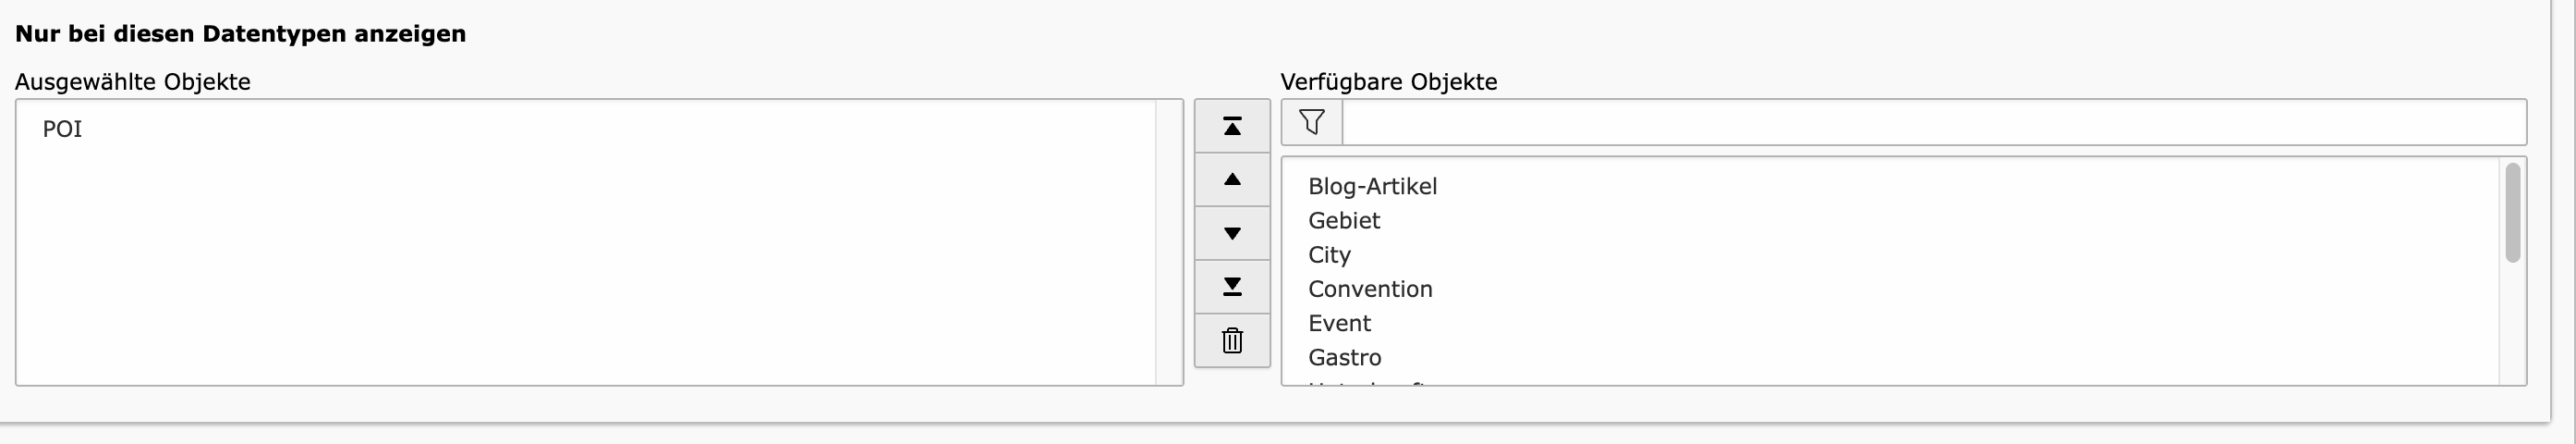Viewport: 2576px width, 444px height.
Task: Choose the Gastro list entry
Action: tap(1890, 357)
